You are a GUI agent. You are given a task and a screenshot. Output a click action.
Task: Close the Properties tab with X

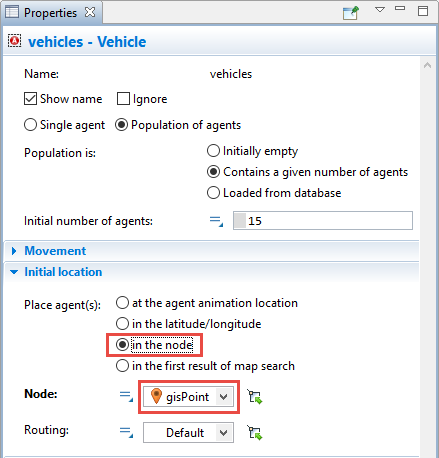tap(90, 12)
